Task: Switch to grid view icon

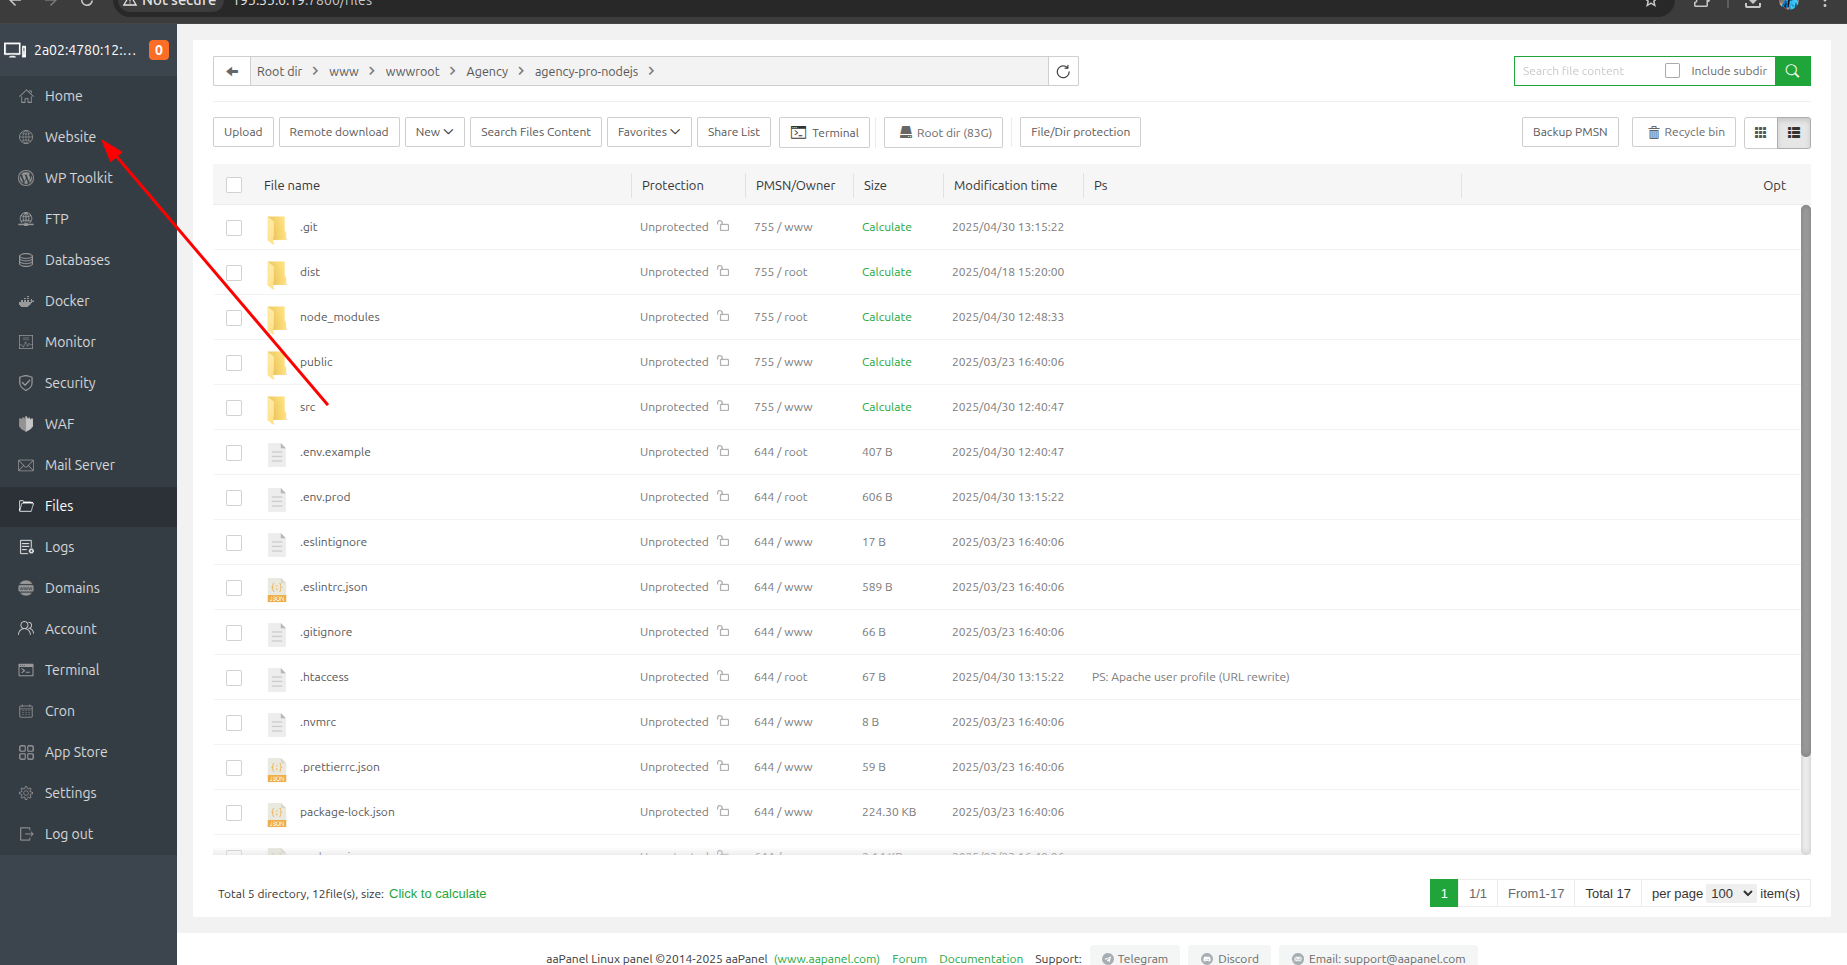Action: (x=1760, y=132)
